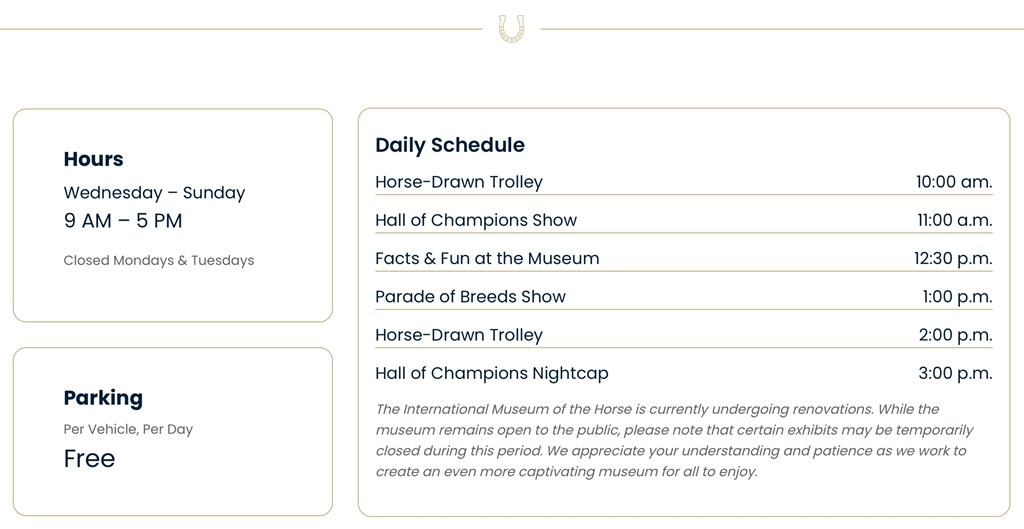Screen dimensions: 1024x529
Task: Select the Hours heading
Action: click(93, 159)
